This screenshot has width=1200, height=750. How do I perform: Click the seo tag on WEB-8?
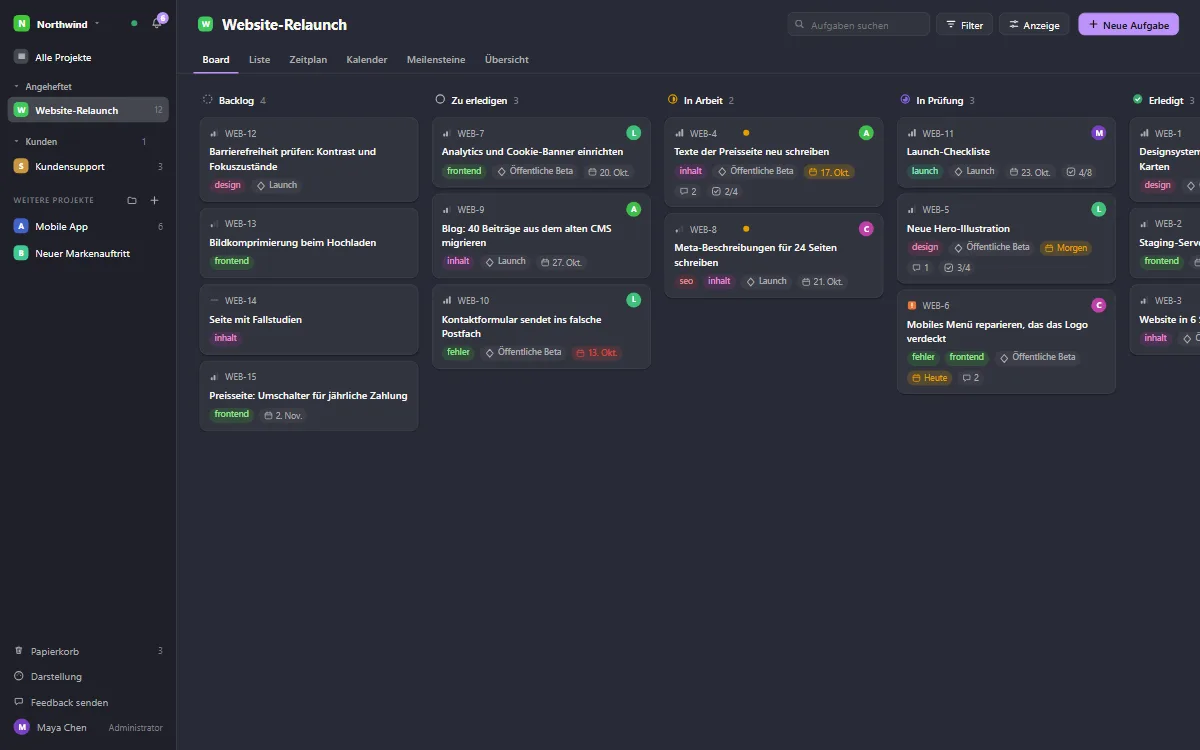click(x=686, y=281)
